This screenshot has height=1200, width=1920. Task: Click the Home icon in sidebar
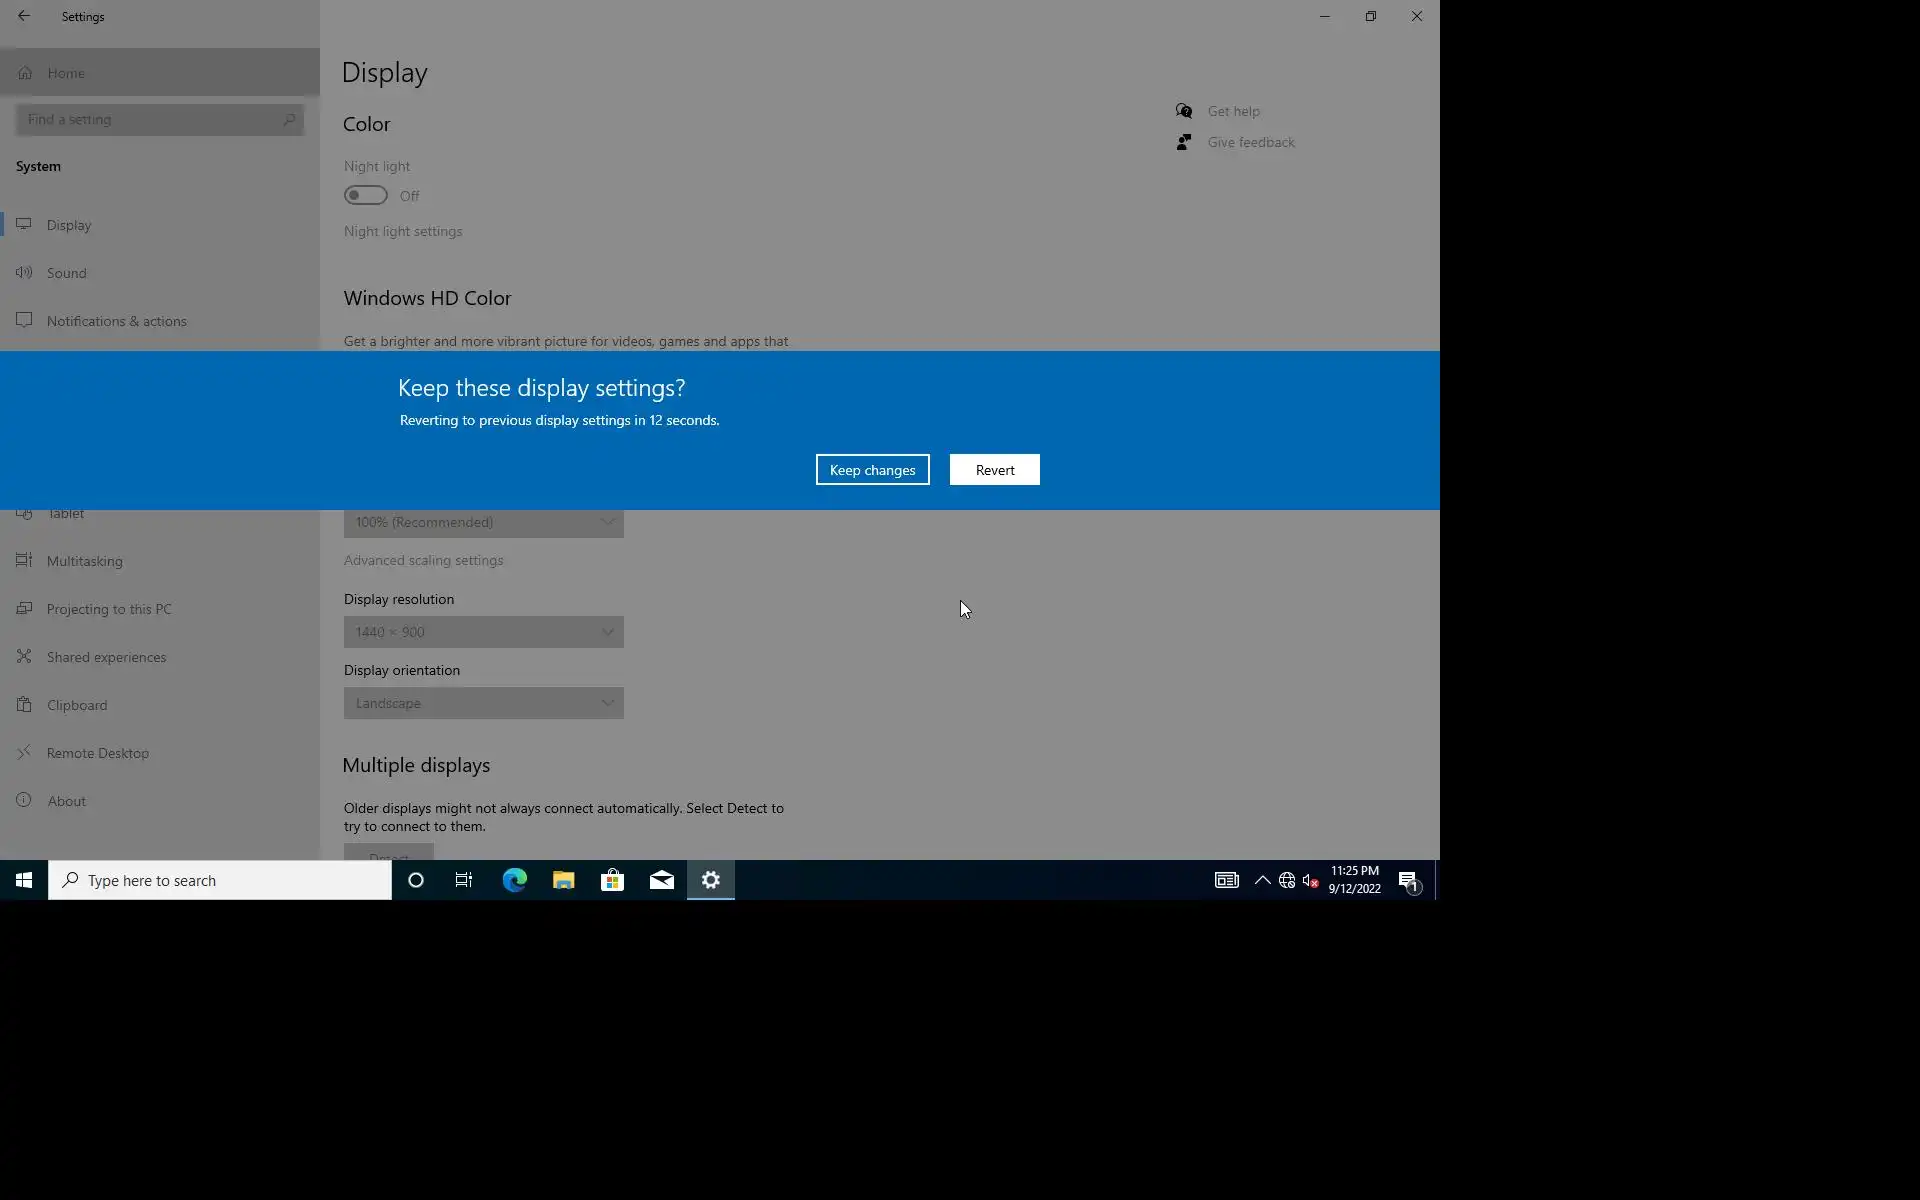pos(25,73)
